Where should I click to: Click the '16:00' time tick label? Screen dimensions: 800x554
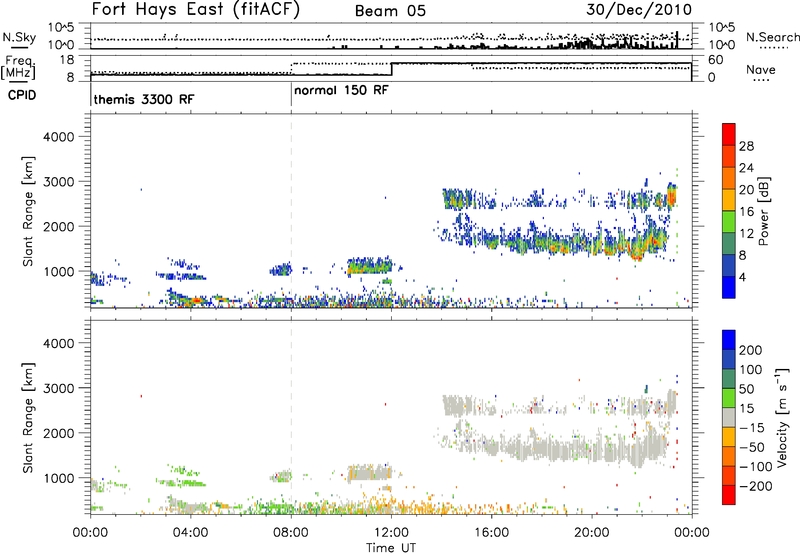coord(491,533)
